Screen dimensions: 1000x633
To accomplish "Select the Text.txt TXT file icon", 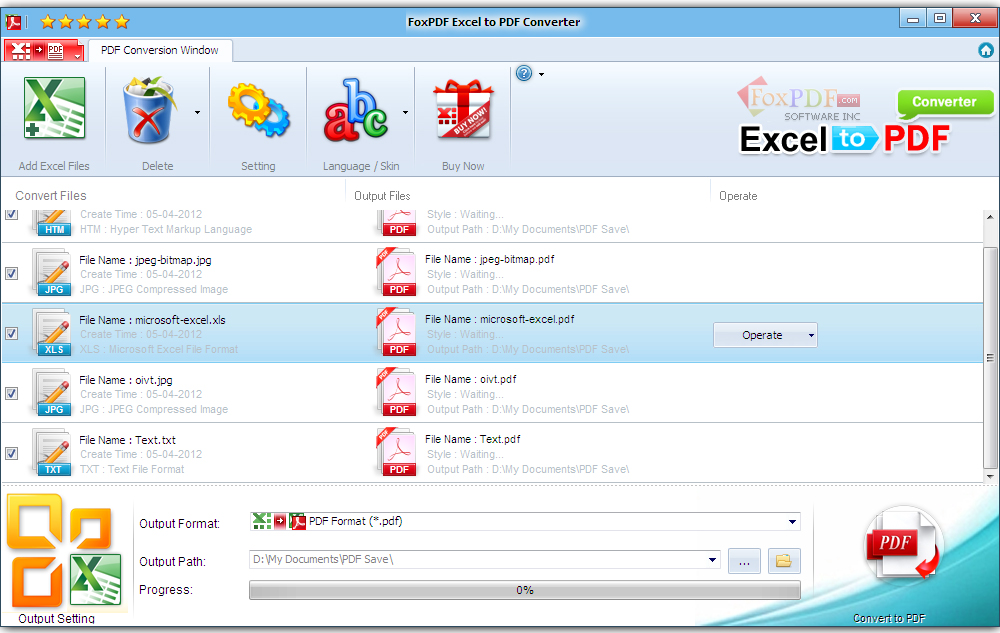I will 52,453.
